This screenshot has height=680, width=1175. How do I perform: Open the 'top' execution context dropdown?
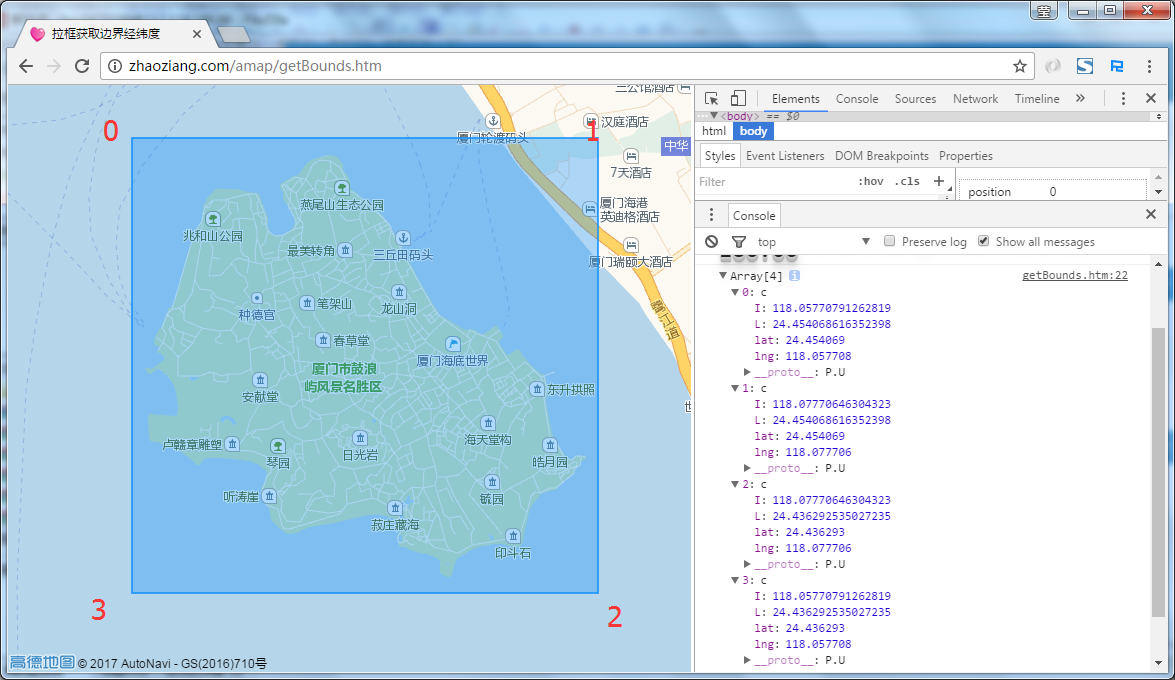[x=814, y=242]
